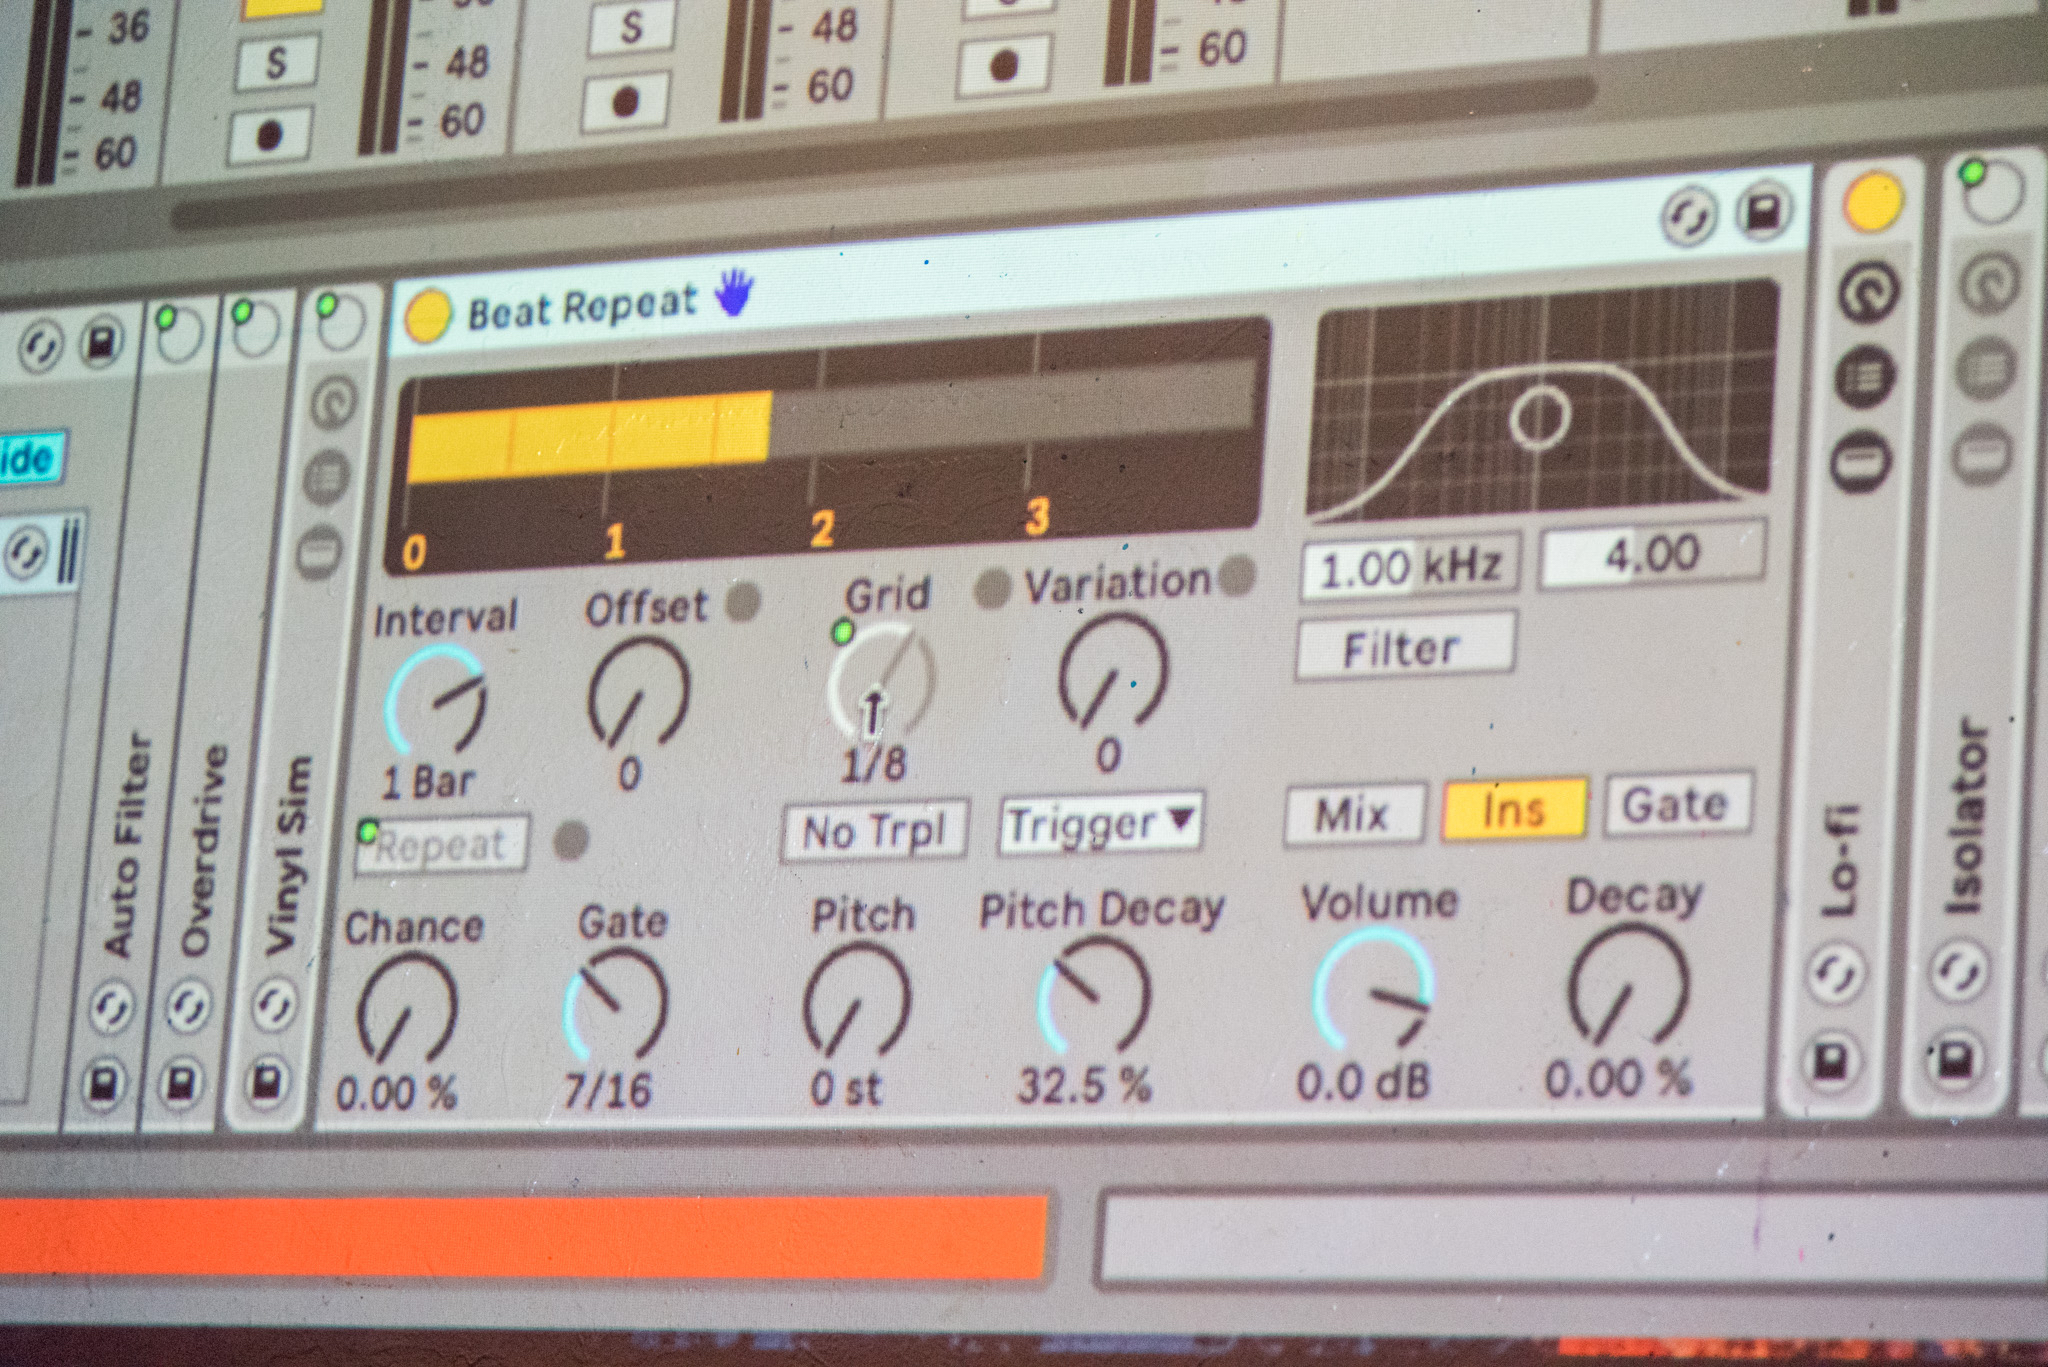2048x1367 pixels.
Task: Toggle Overdrive device activator
Action: 254,326
